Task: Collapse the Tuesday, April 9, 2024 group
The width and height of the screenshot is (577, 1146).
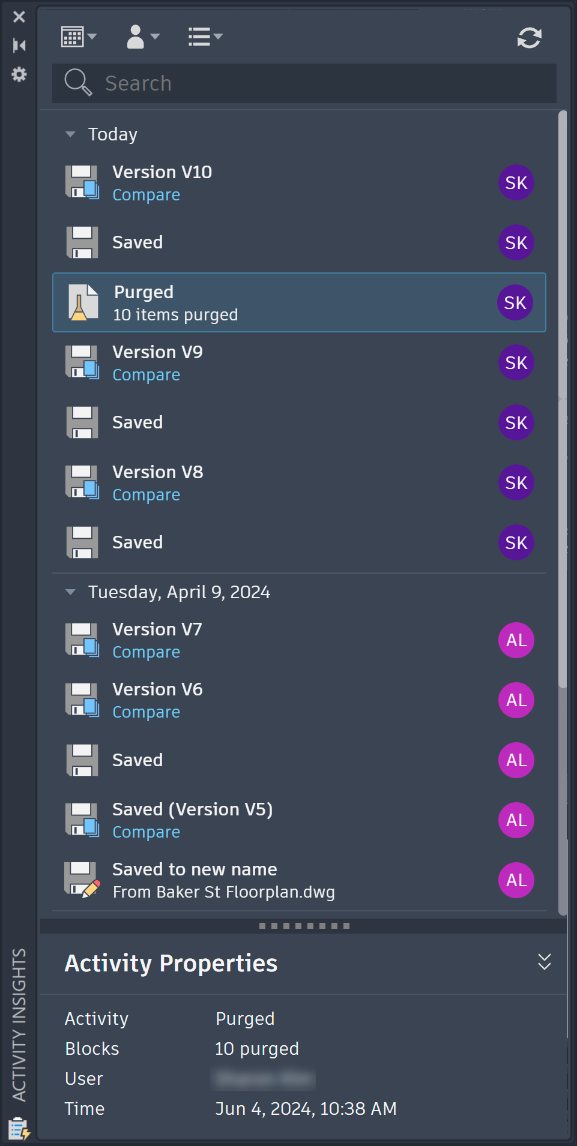Action: click(x=70, y=592)
